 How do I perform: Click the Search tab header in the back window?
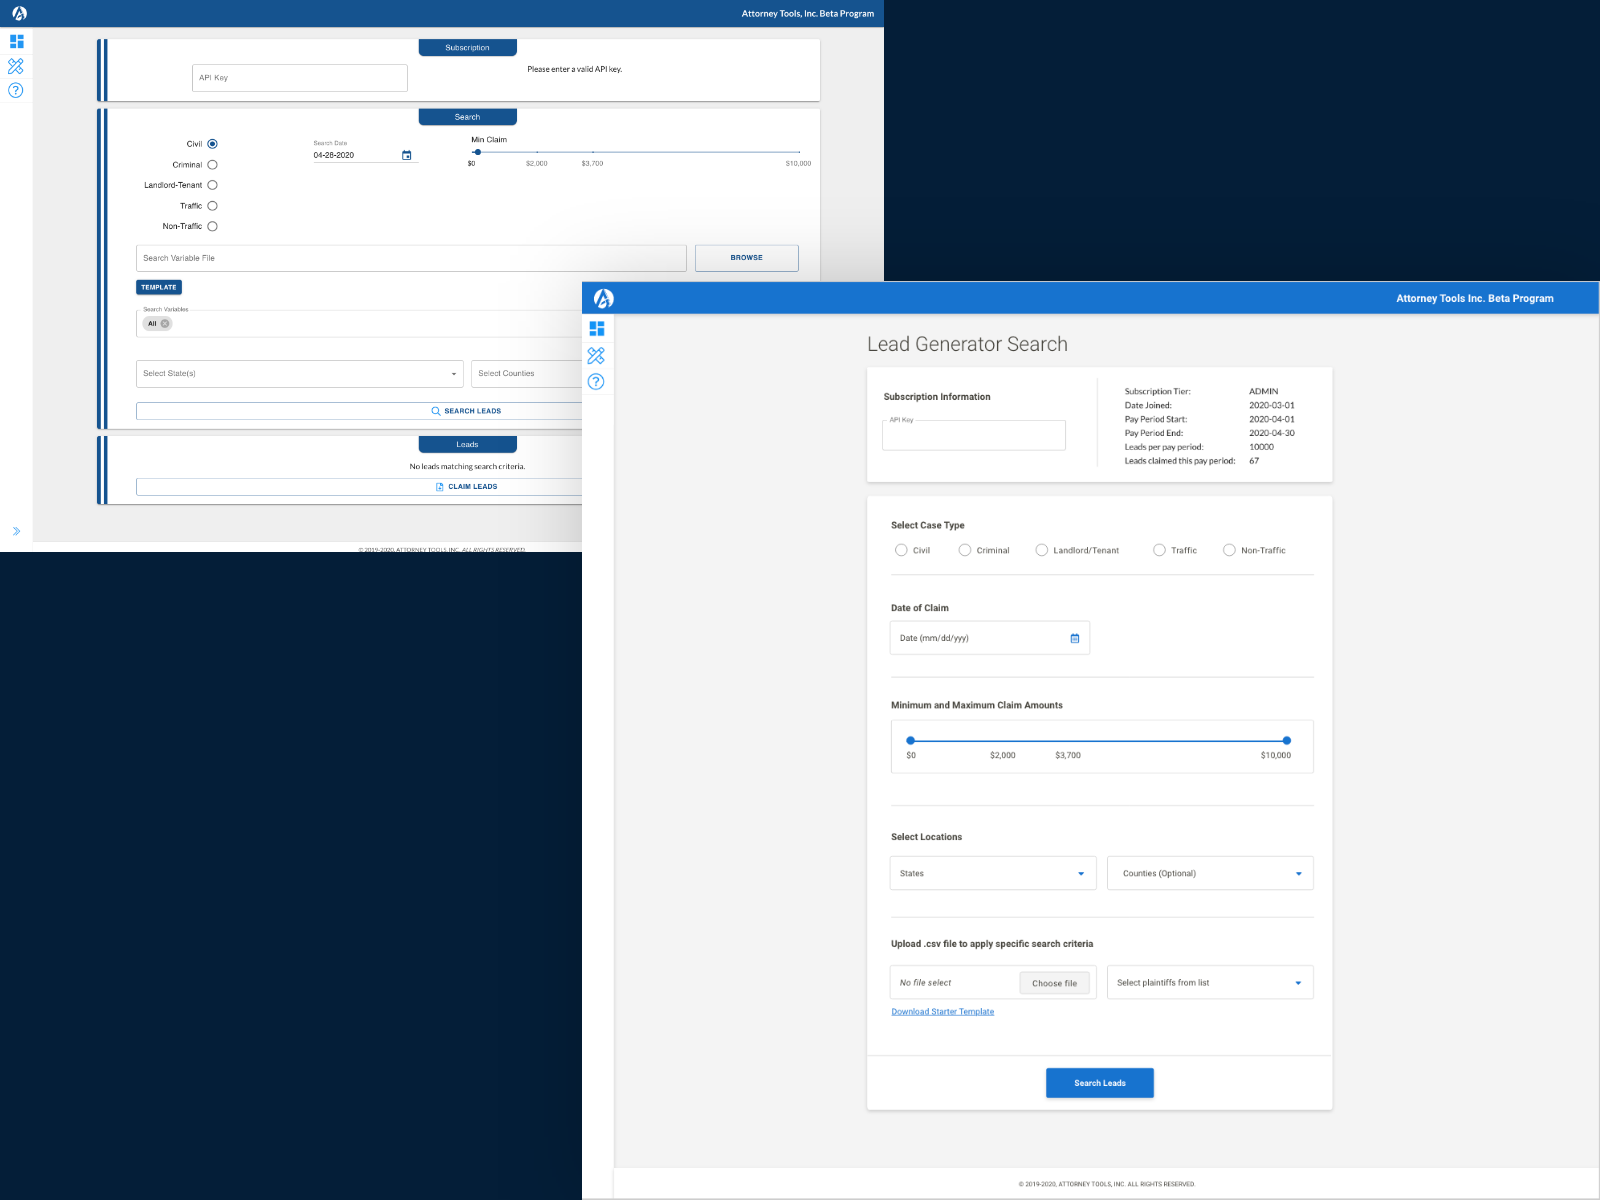point(467,117)
